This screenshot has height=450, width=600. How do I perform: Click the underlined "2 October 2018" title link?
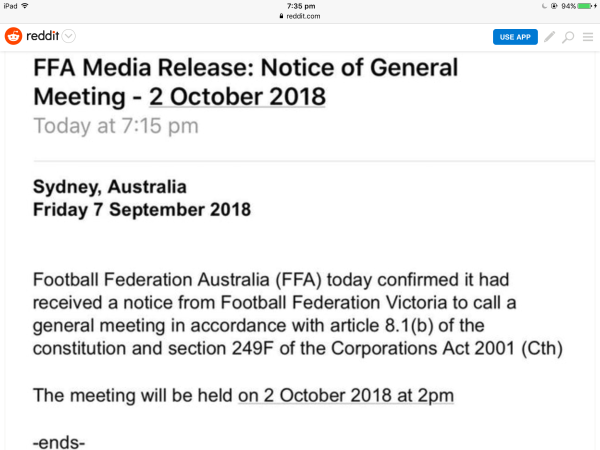pyautogui.click(x=237, y=96)
